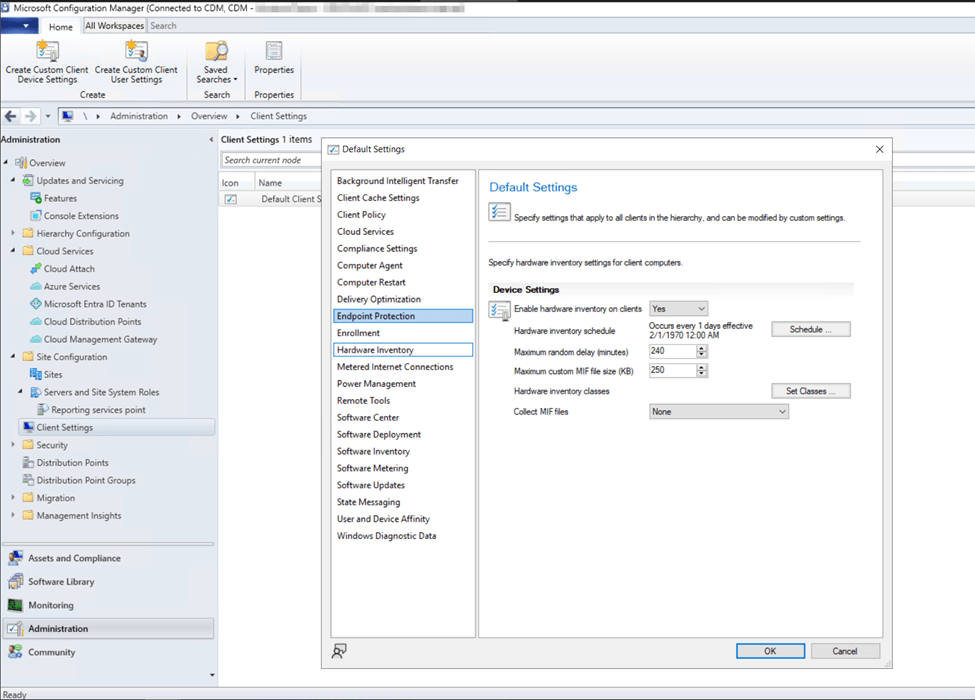This screenshot has width=975, height=700.
Task: Click Create Custom Client User Settings icon
Action: (x=136, y=52)
